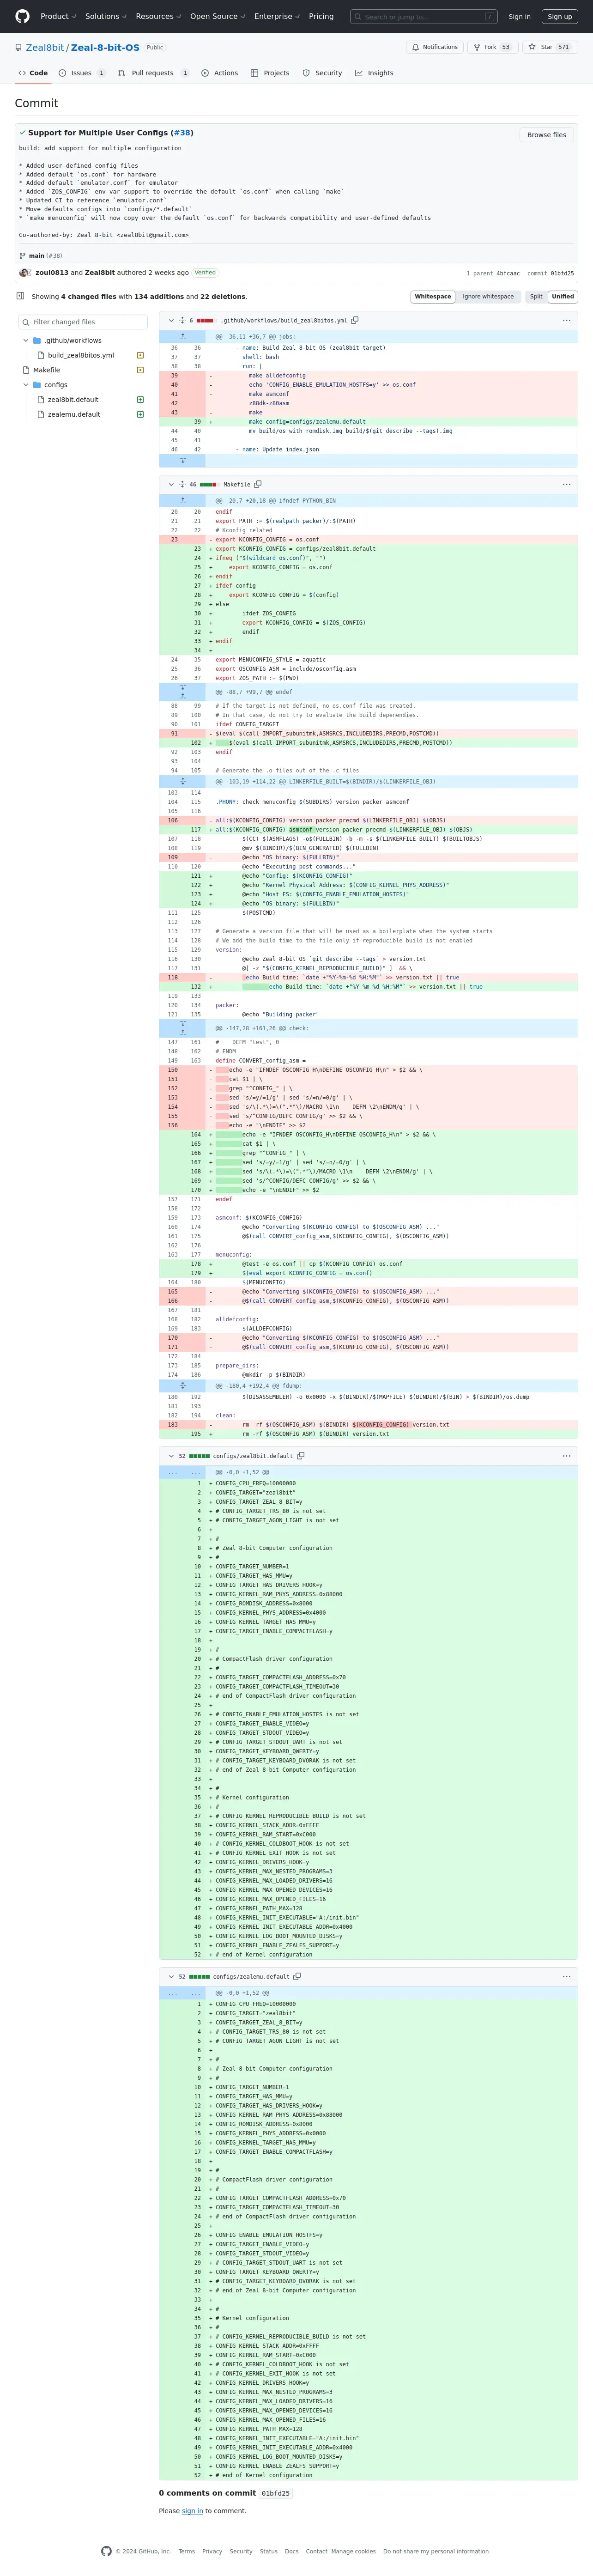593x2576 pixels.
Task: Open options menu for Makefile diff
Action: (566, 484)
